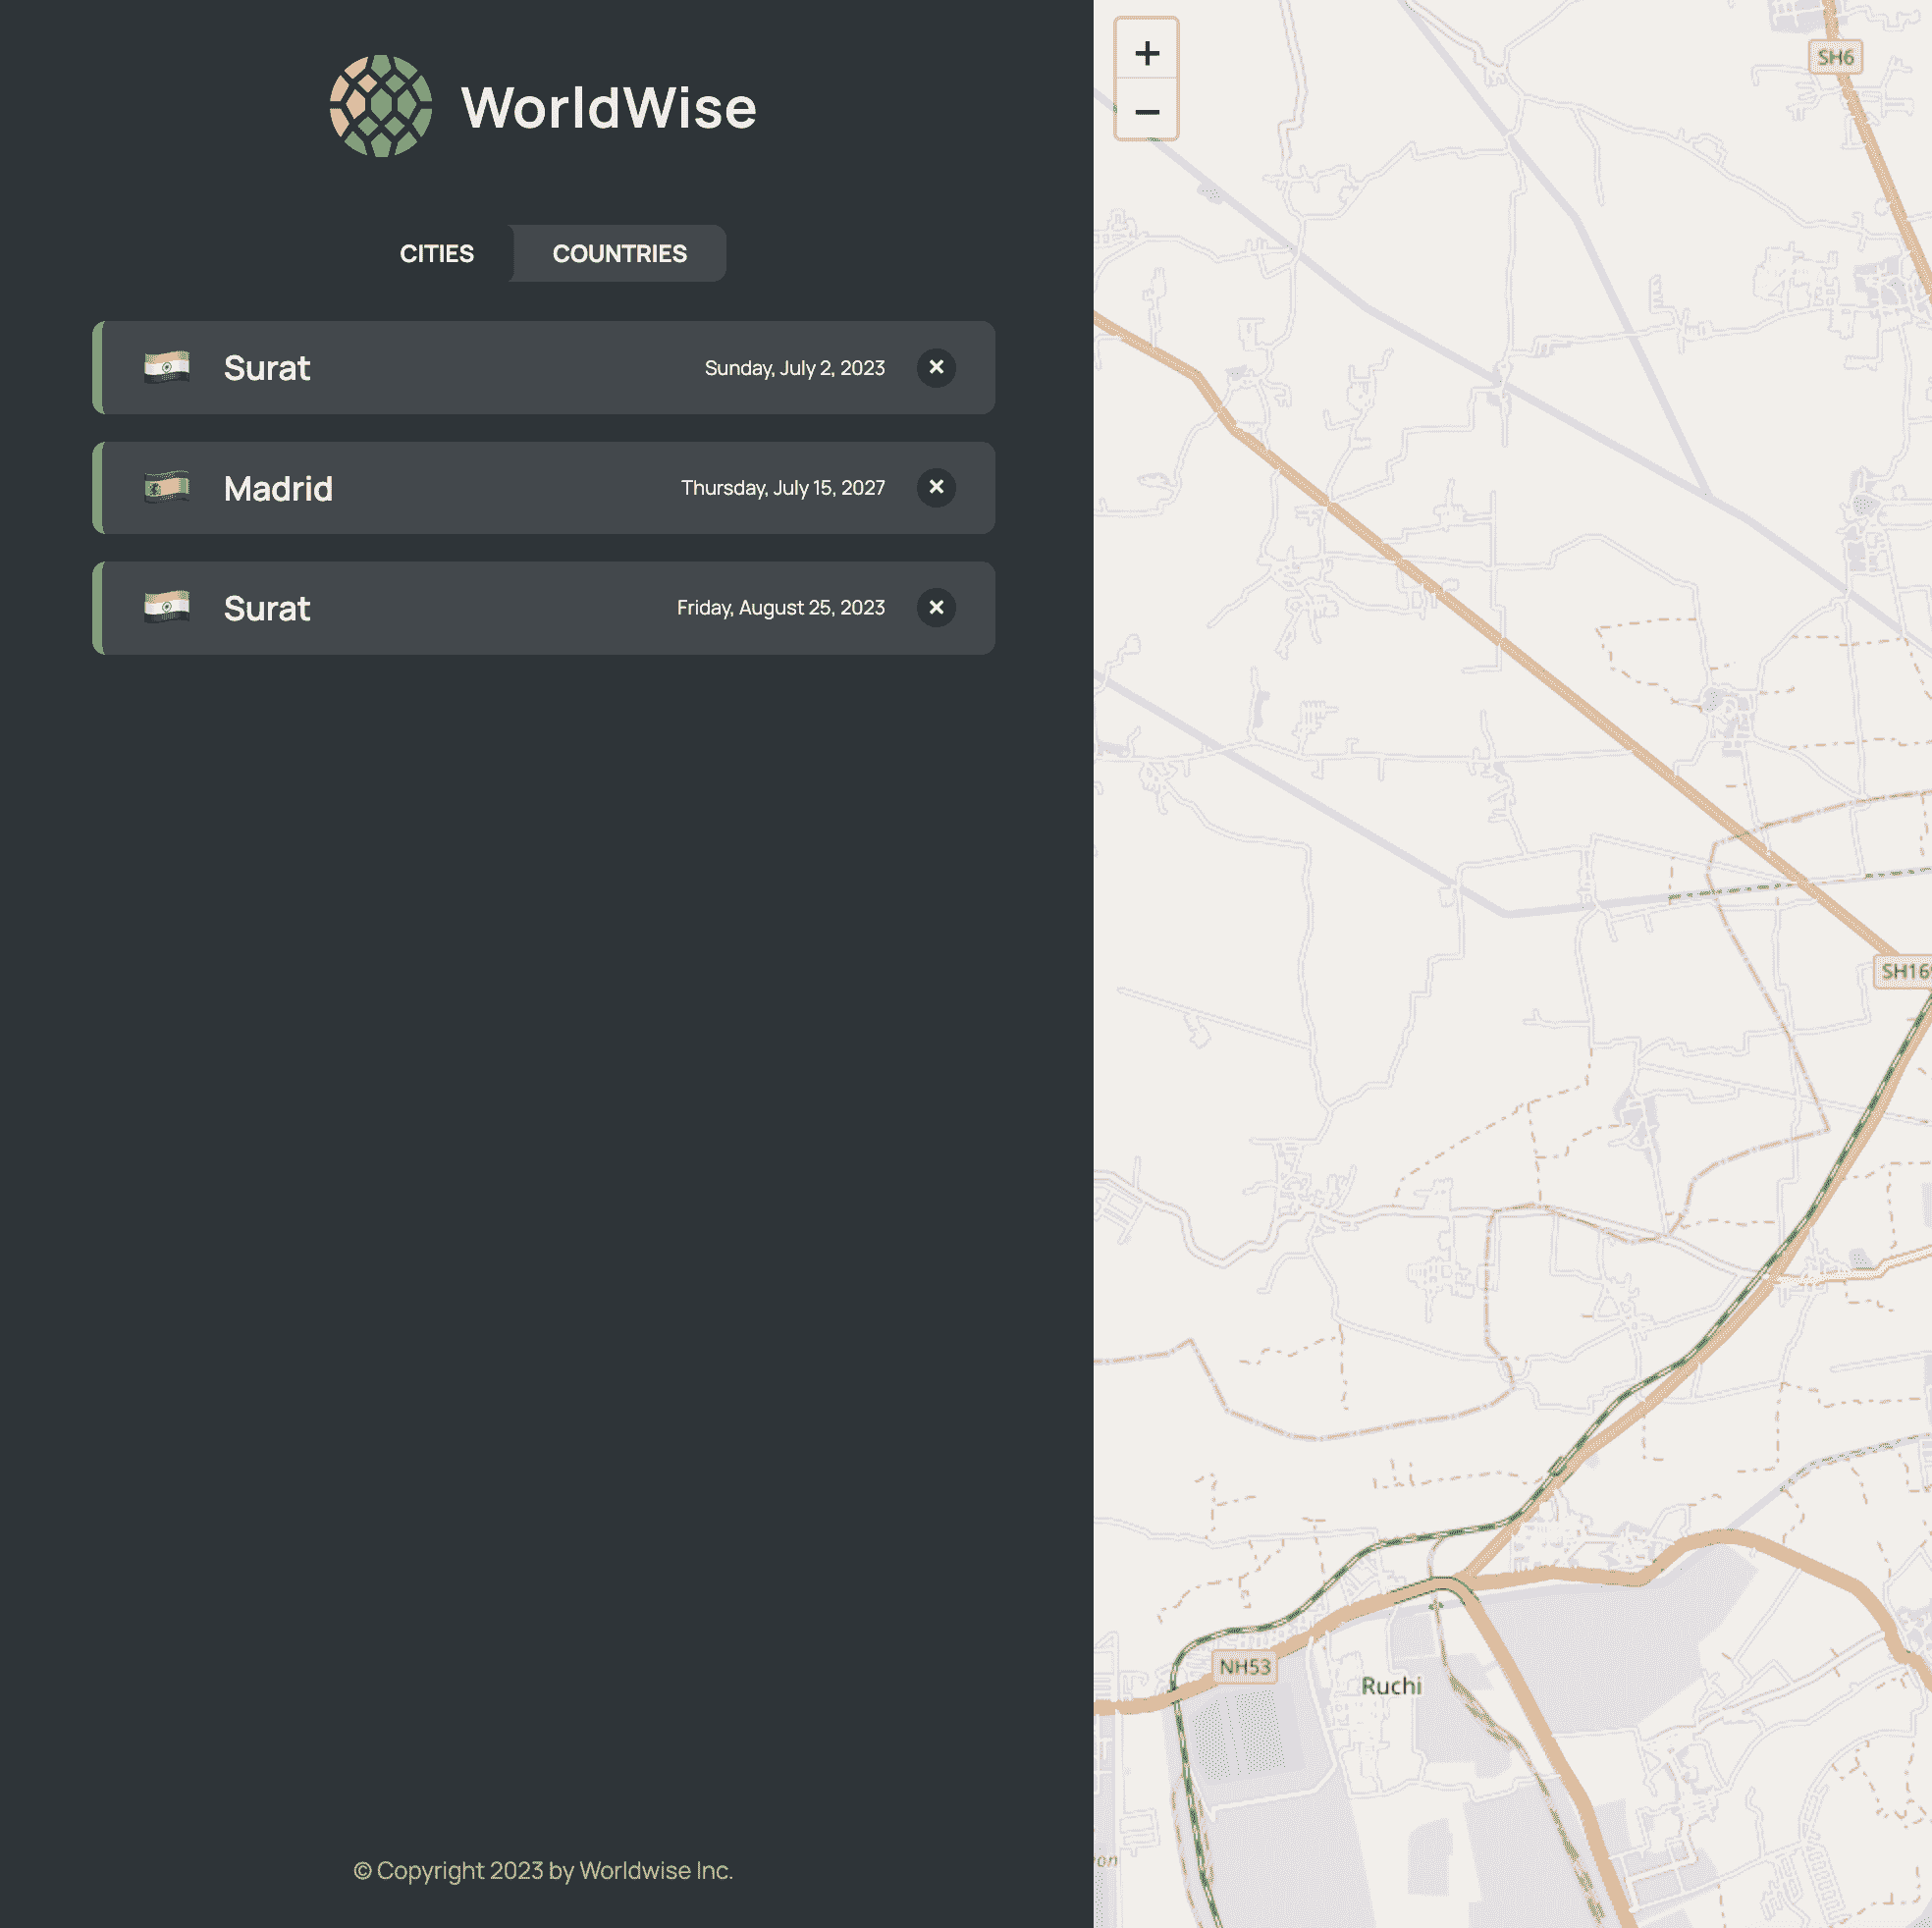
Task: Switch to the CITIES tab
Action: pos(437,253)
